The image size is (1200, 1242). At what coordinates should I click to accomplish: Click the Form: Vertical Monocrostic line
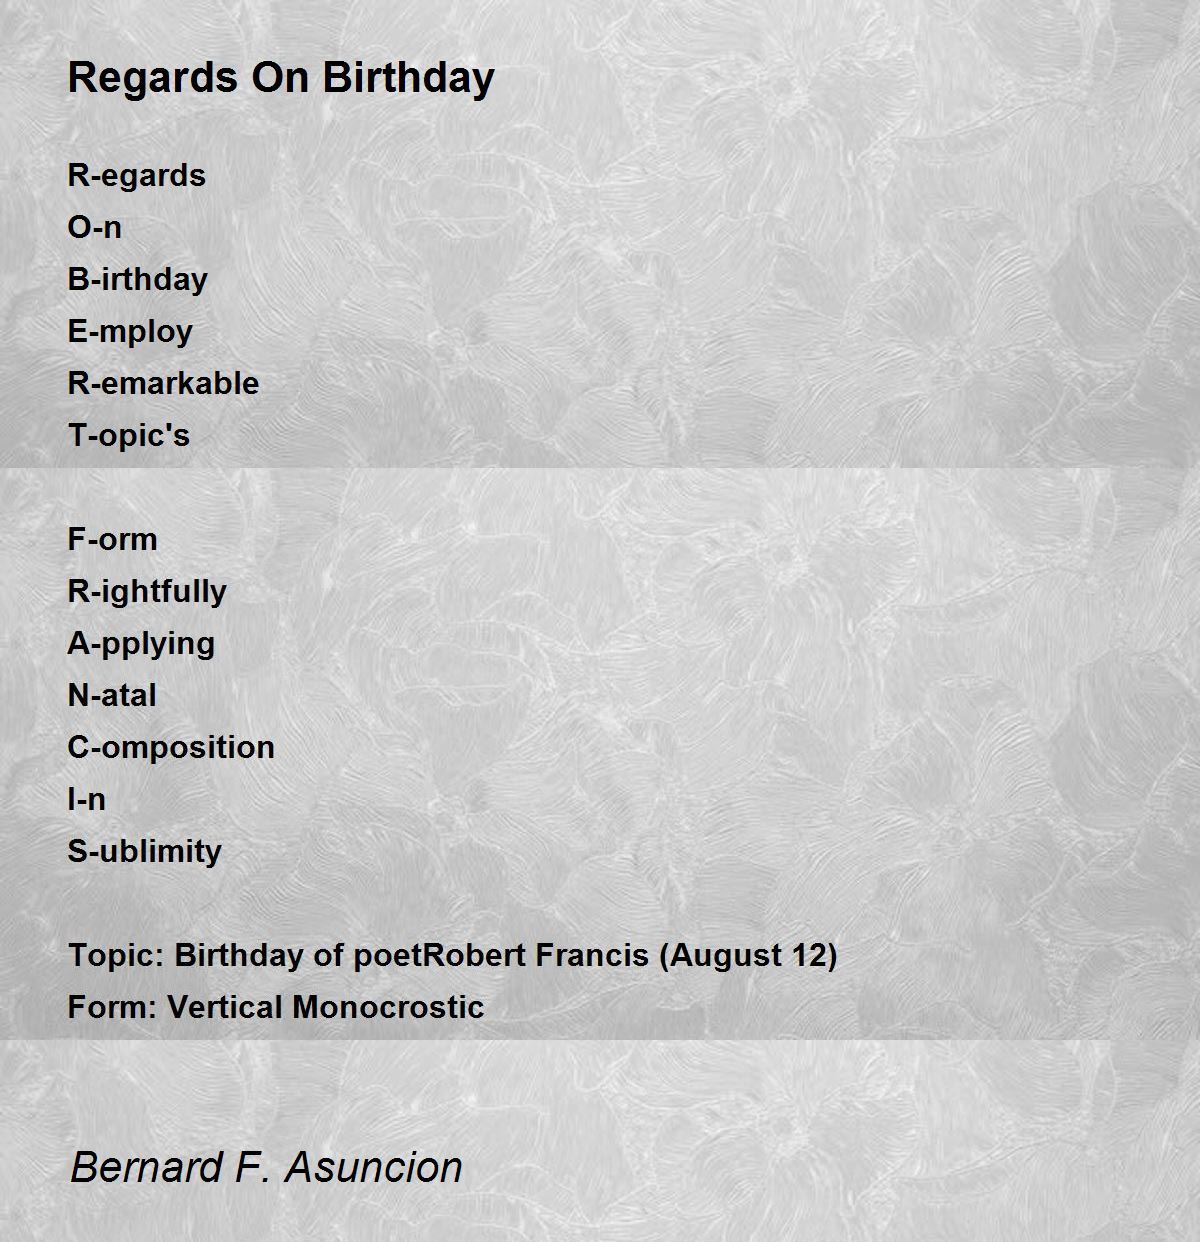click(276, 1007)
